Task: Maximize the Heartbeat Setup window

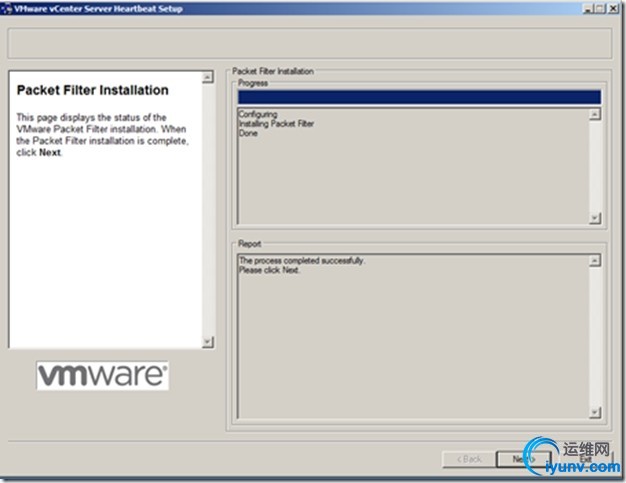Action: point(600,8)
